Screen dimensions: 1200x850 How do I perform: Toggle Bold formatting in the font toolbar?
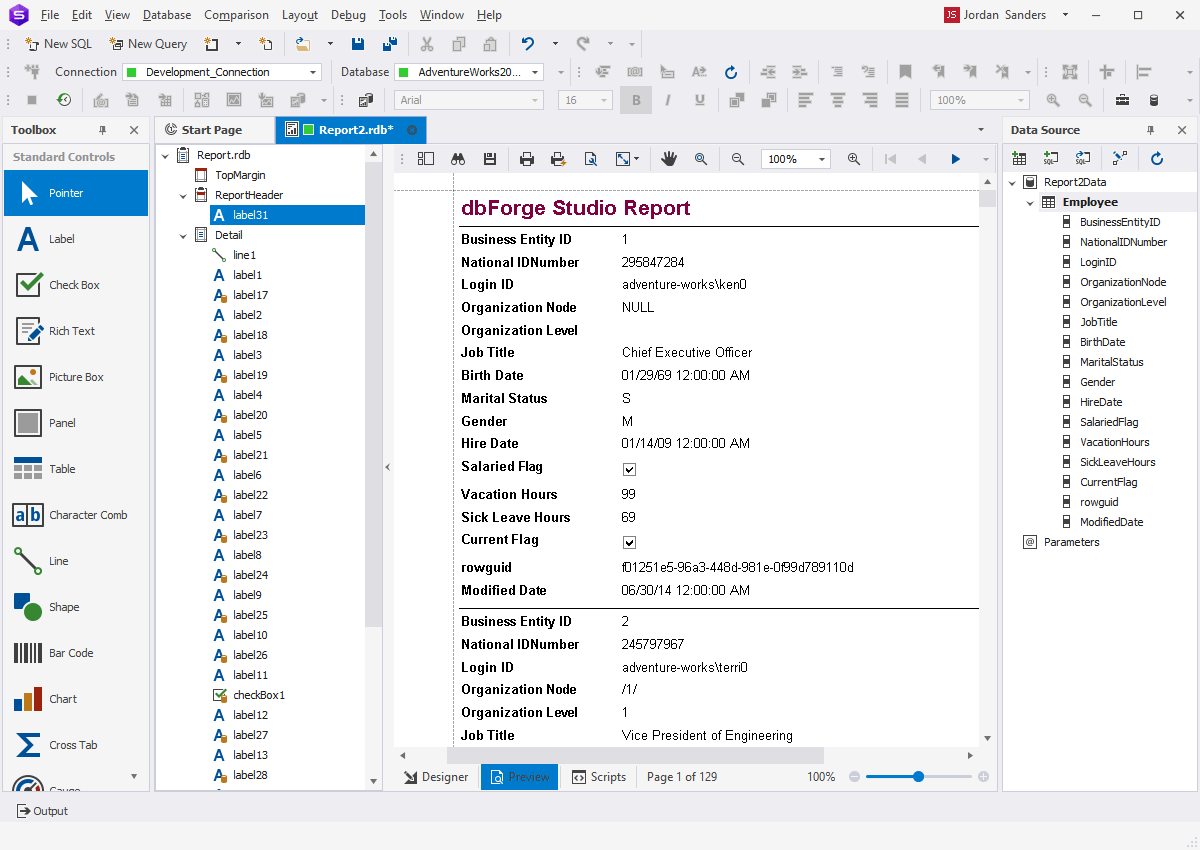(x=636, y=100)
